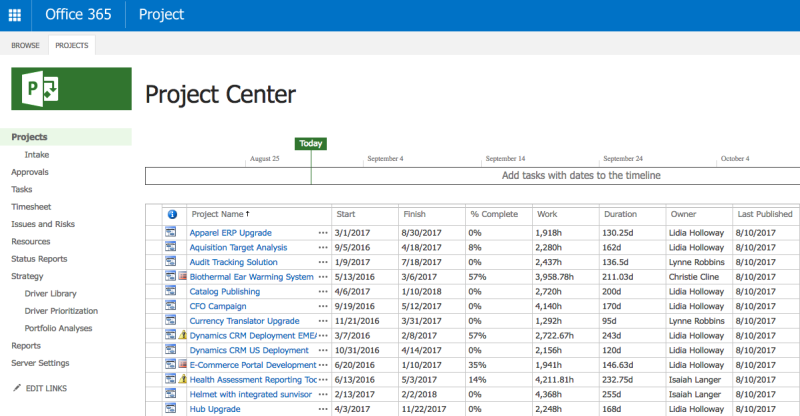Image resolution: width=800 pixels, height=416 pixels.
Task: Click the red issue icon beside E-Commerce Portal Development
Action: coord(183,365)
